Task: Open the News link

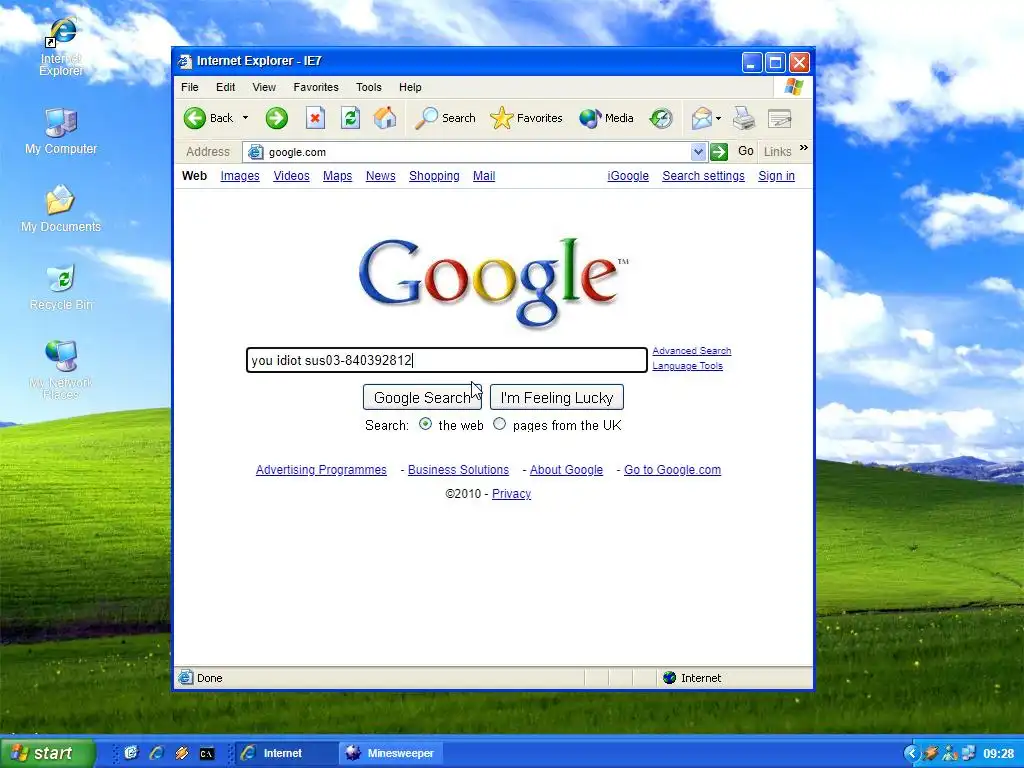Action: (381, 176)
